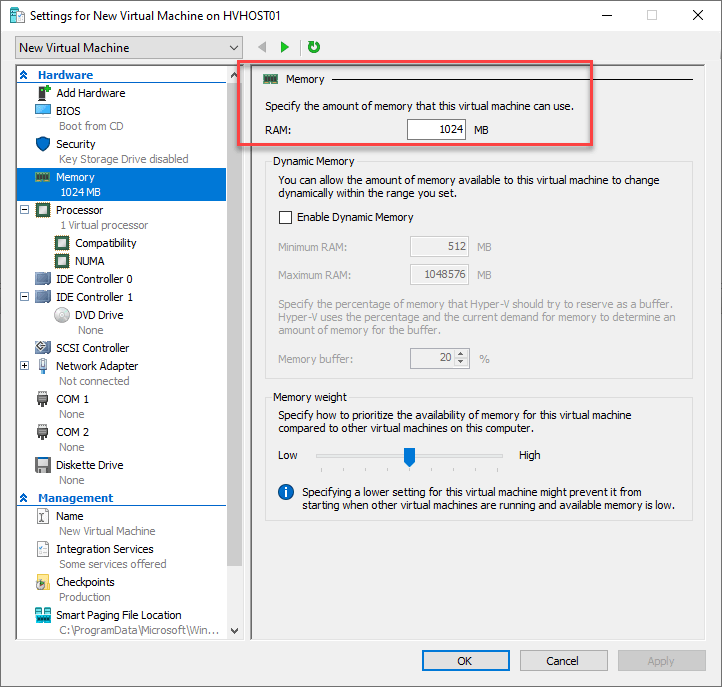Click the RAM input field showing 1024
722x687 pixels.
pos(436,129)
